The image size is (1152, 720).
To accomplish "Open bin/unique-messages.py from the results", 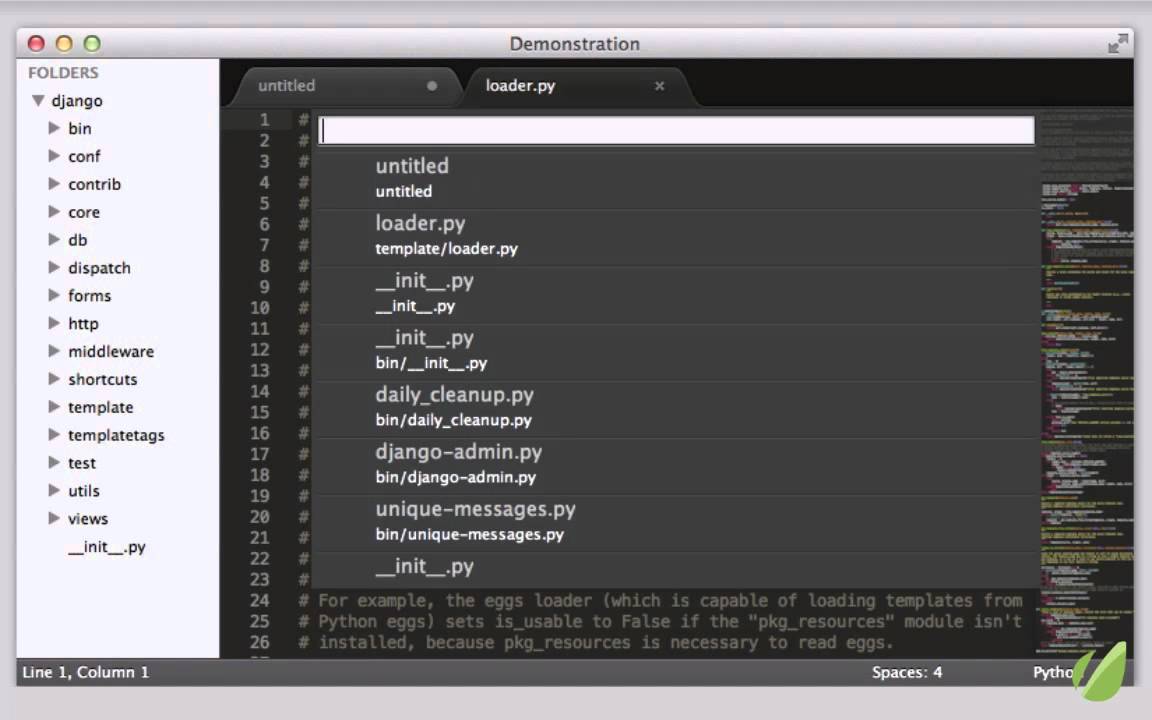I will coord(677,522).
